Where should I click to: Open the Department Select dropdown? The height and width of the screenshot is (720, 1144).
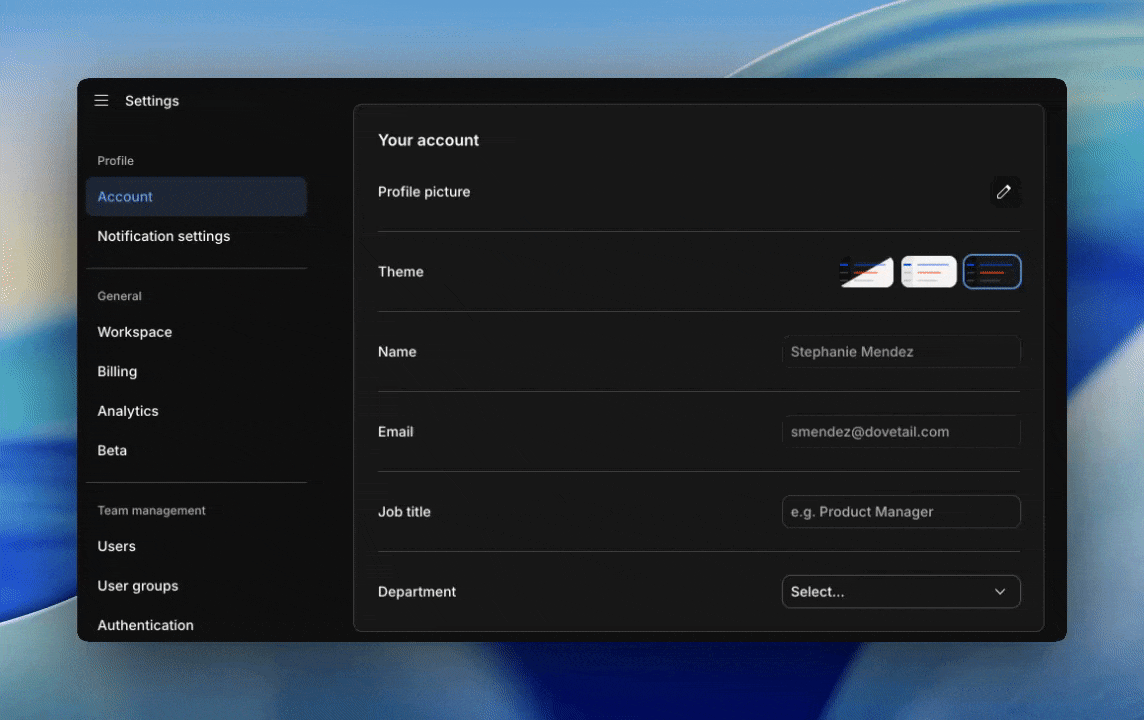point(901,592)
